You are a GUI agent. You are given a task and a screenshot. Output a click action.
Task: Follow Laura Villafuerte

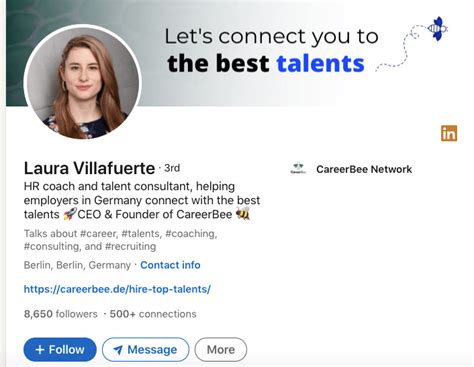pyautogui.click(x=60, y=350)
